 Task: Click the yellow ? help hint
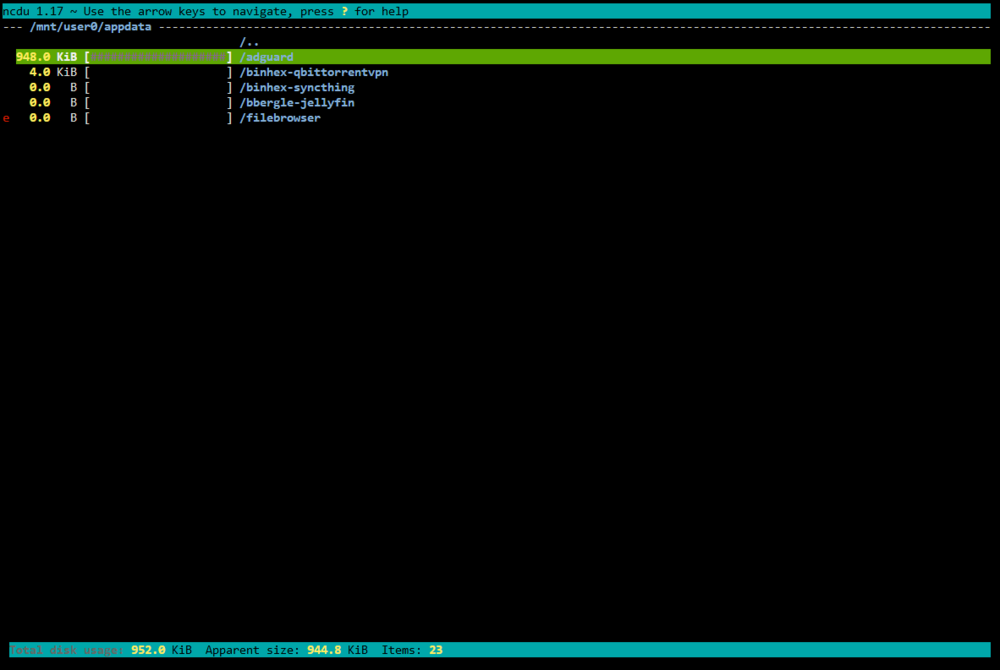[x=344, y=11]
